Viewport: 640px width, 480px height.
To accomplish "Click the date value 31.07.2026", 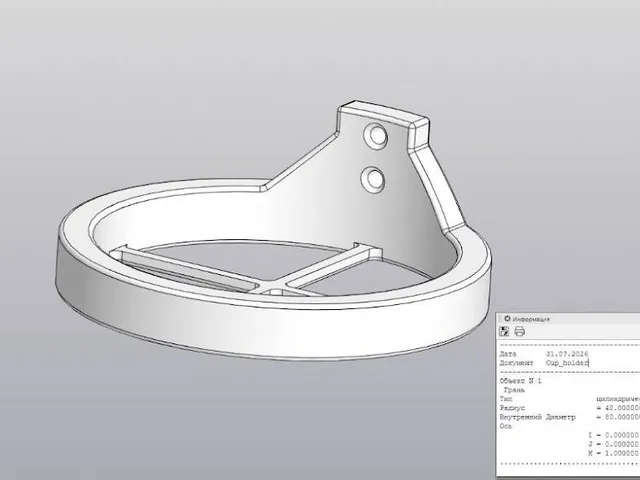I will click(567, 354).
